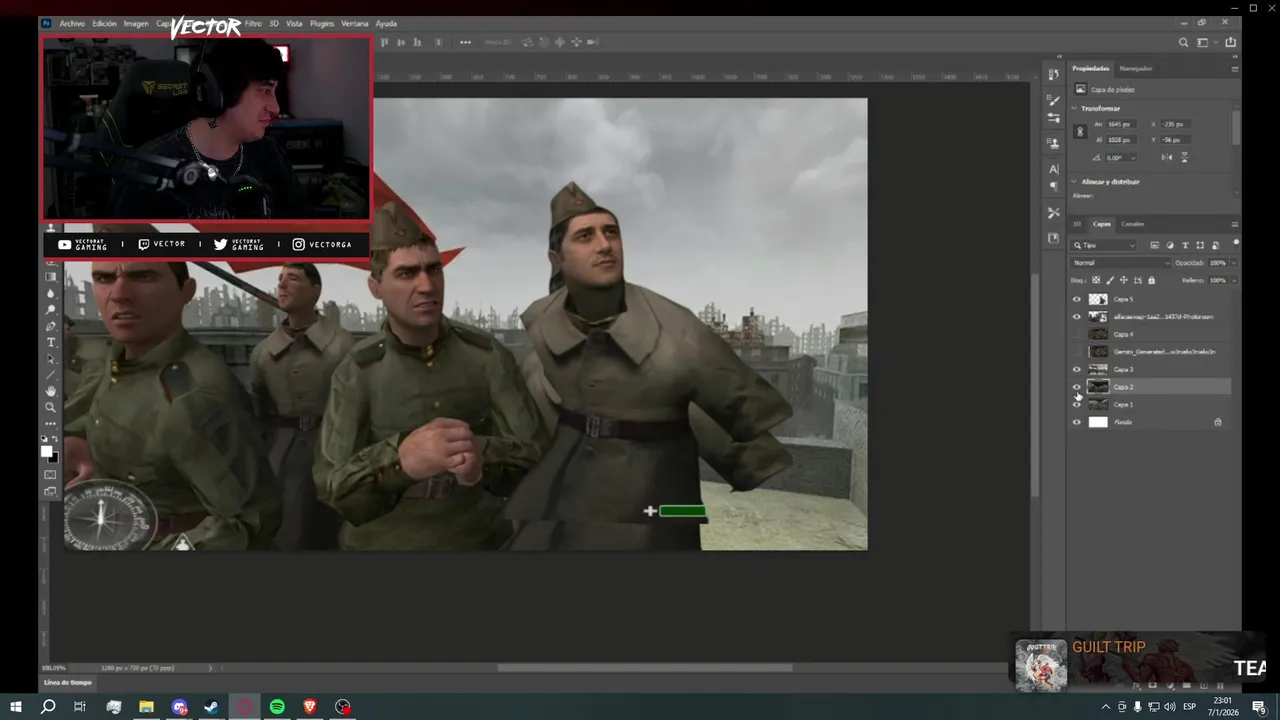Filter layers by type layer icon

[x=1185, y=245]
